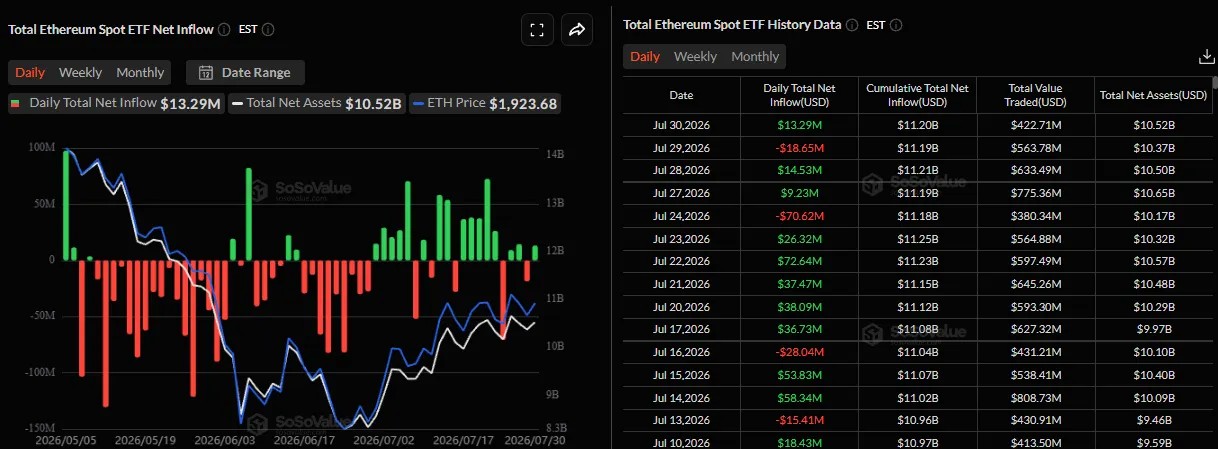Viewport: 1218px width, 449px height.
Task: Click Cumulative Total Net Inflow(USD) header
Action: tap(917, 95)
